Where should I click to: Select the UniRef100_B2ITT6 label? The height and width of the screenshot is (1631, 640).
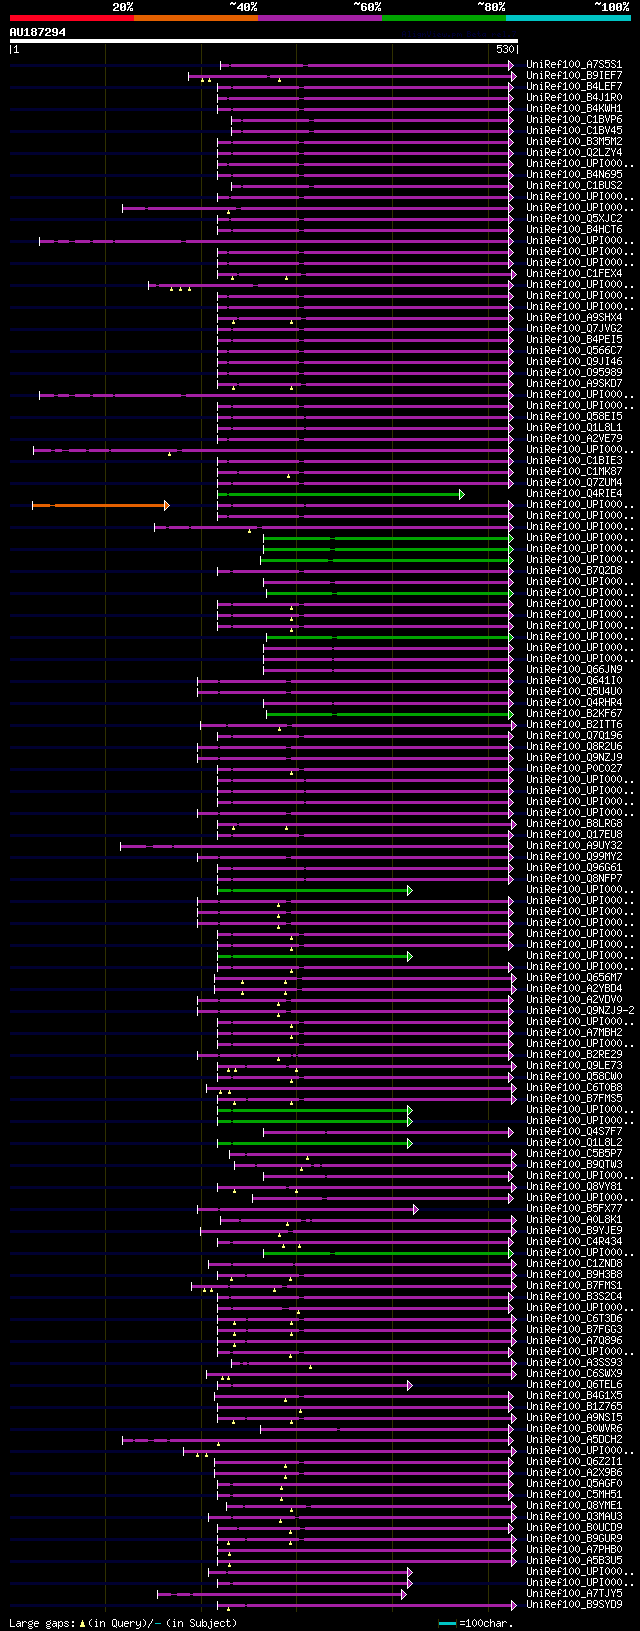574,725
